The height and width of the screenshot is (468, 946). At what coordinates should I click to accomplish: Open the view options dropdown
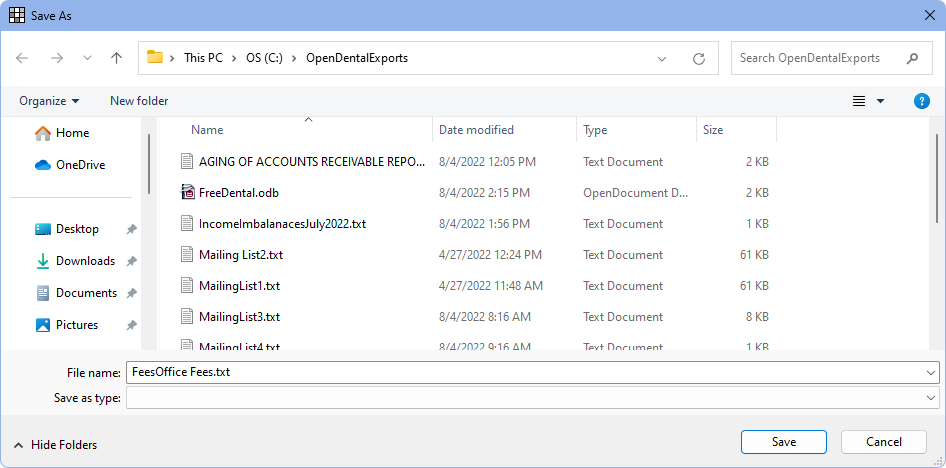880,101
